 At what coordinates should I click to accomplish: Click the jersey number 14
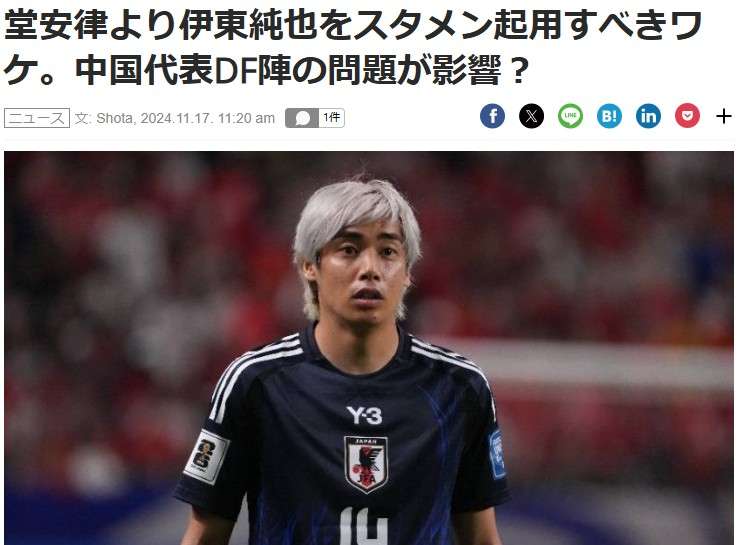click(x=363, y=526)
